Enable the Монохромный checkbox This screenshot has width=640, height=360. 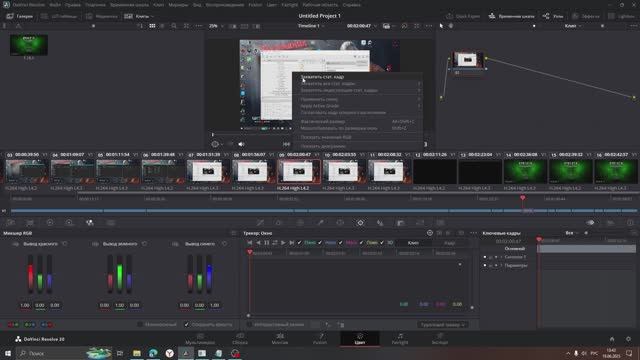140,324
